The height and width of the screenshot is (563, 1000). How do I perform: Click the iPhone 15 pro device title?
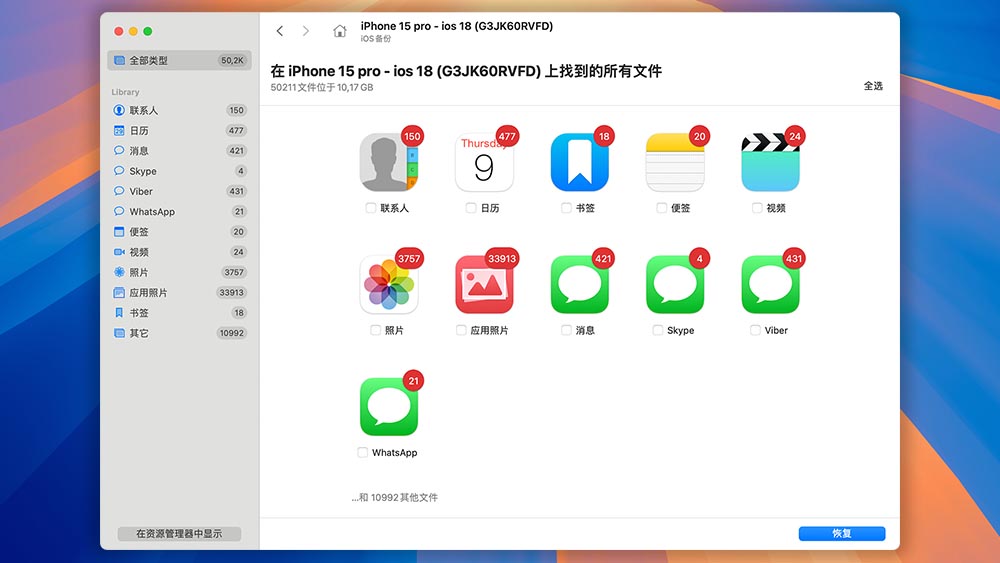point(457,26)
